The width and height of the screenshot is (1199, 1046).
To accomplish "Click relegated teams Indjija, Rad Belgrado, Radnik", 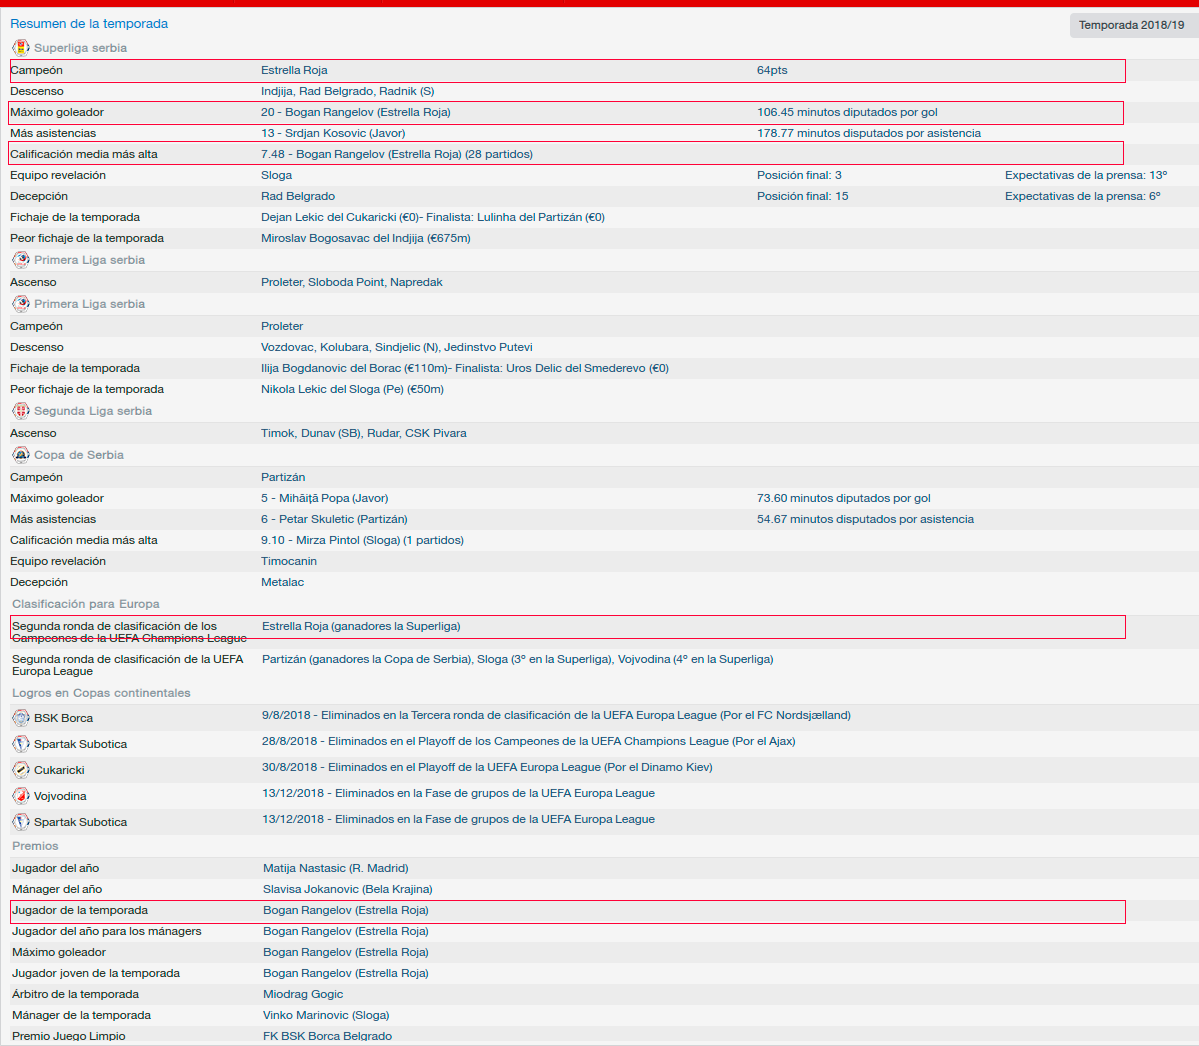I will [x=348, y=91].
